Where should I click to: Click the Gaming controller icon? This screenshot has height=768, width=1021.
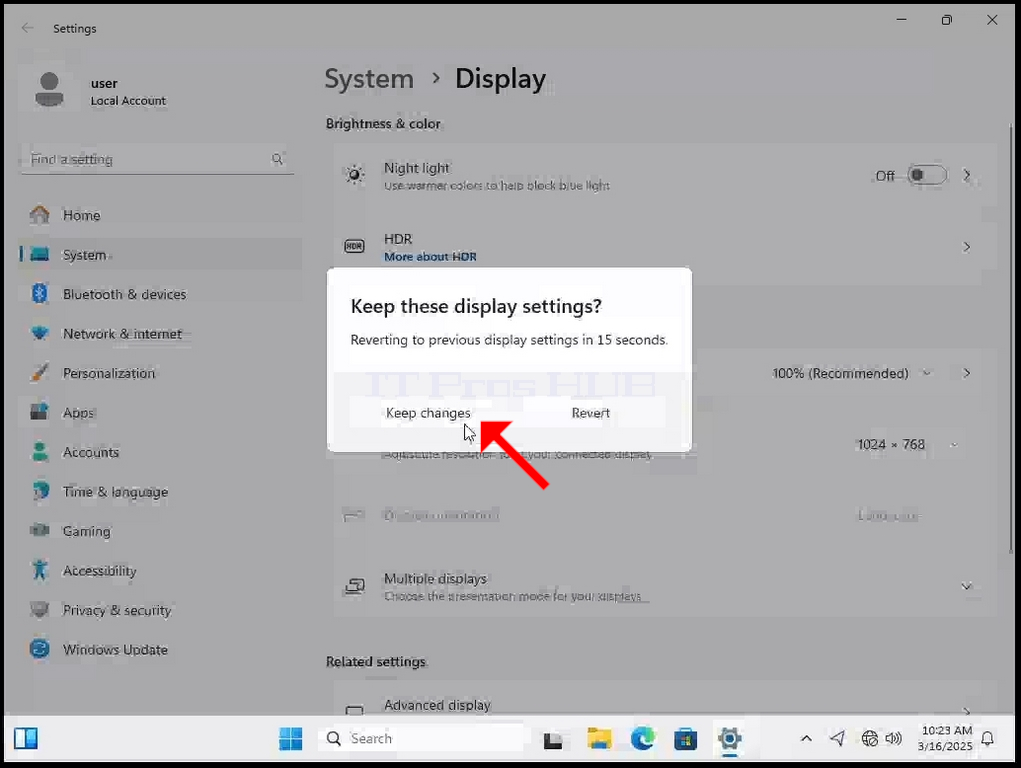(x=40, y=531)
